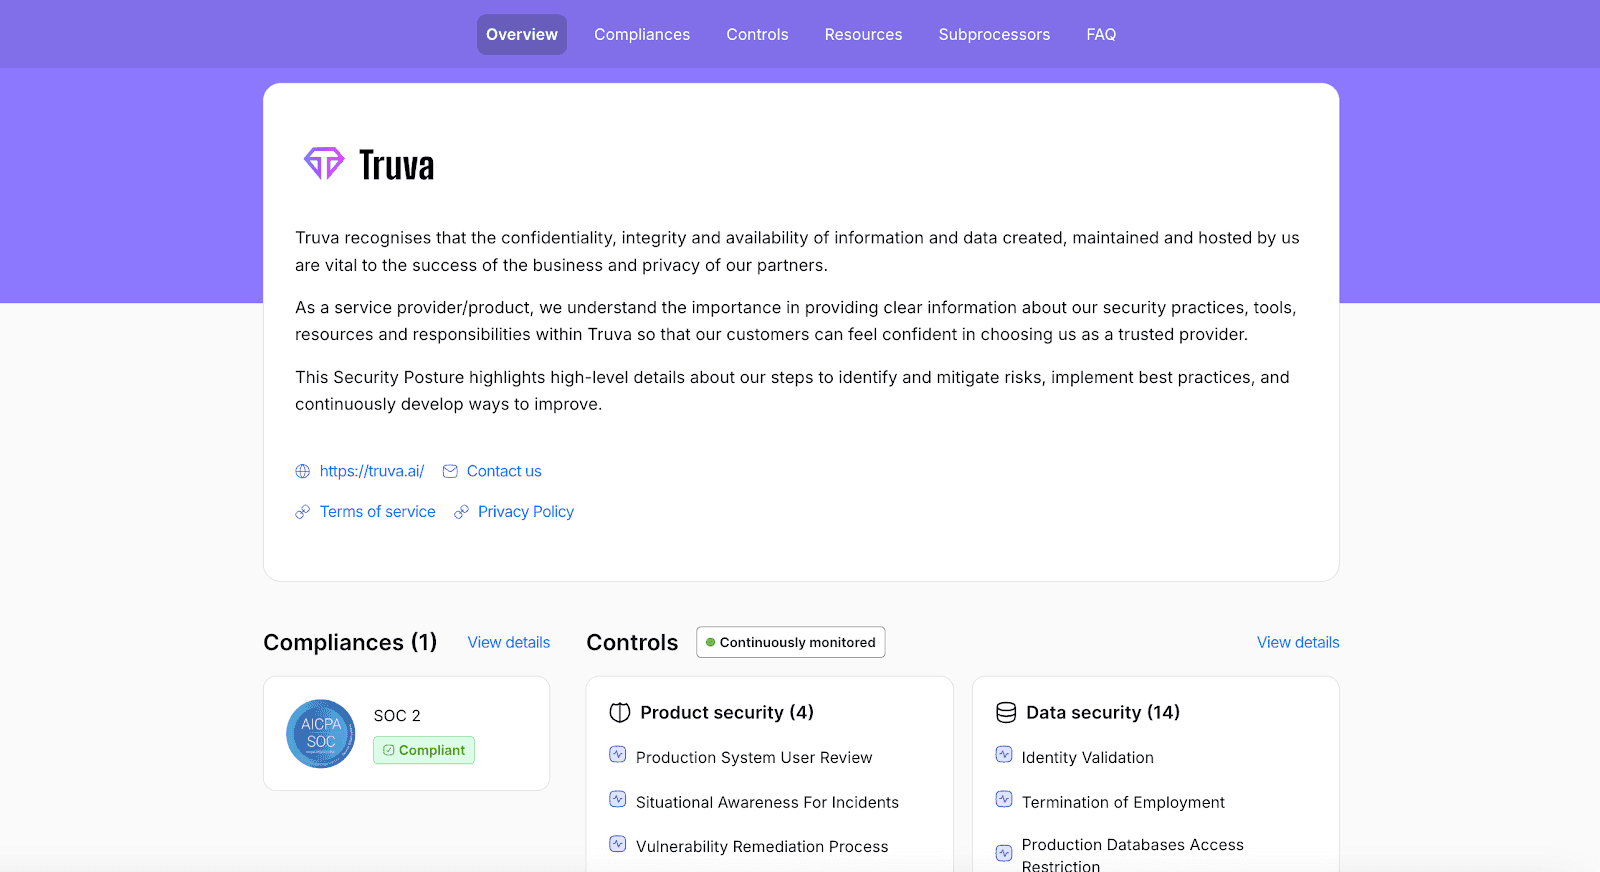Image resolution: width=1600 pixels, height=872 pixels.
Task: Click the Continuously monitored status badge
Action: click(791, 642)
